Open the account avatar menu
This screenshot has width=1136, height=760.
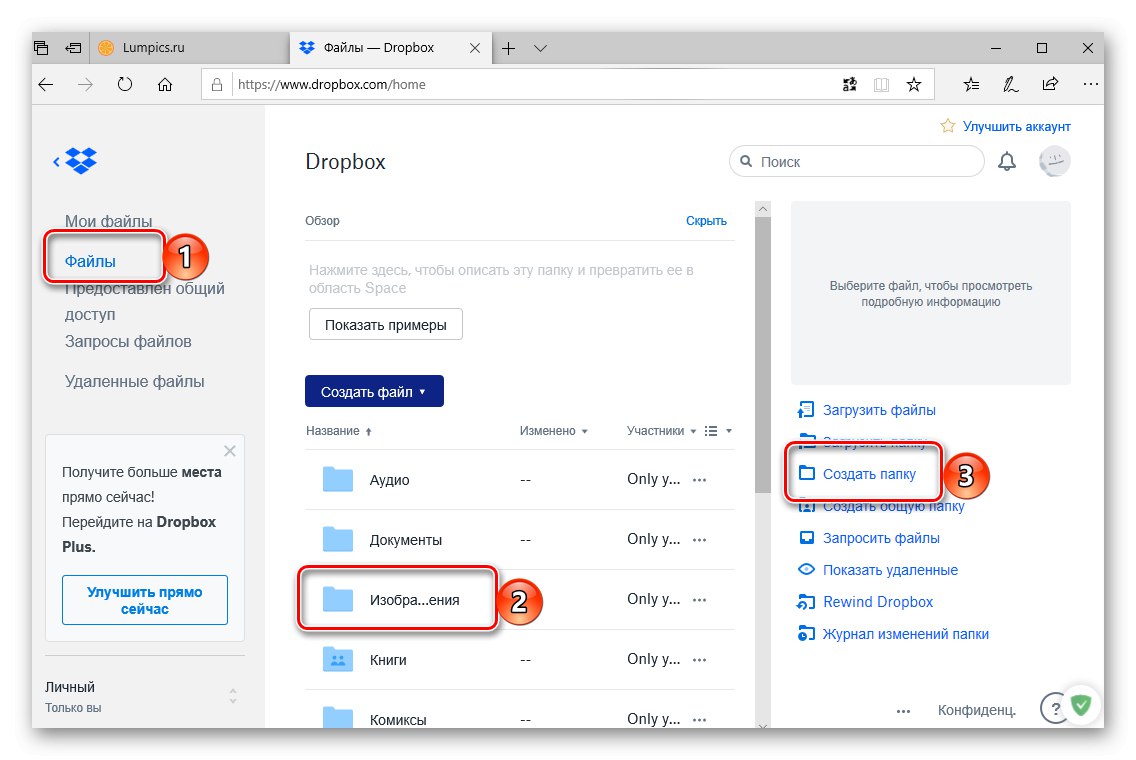coord(1054,162)
